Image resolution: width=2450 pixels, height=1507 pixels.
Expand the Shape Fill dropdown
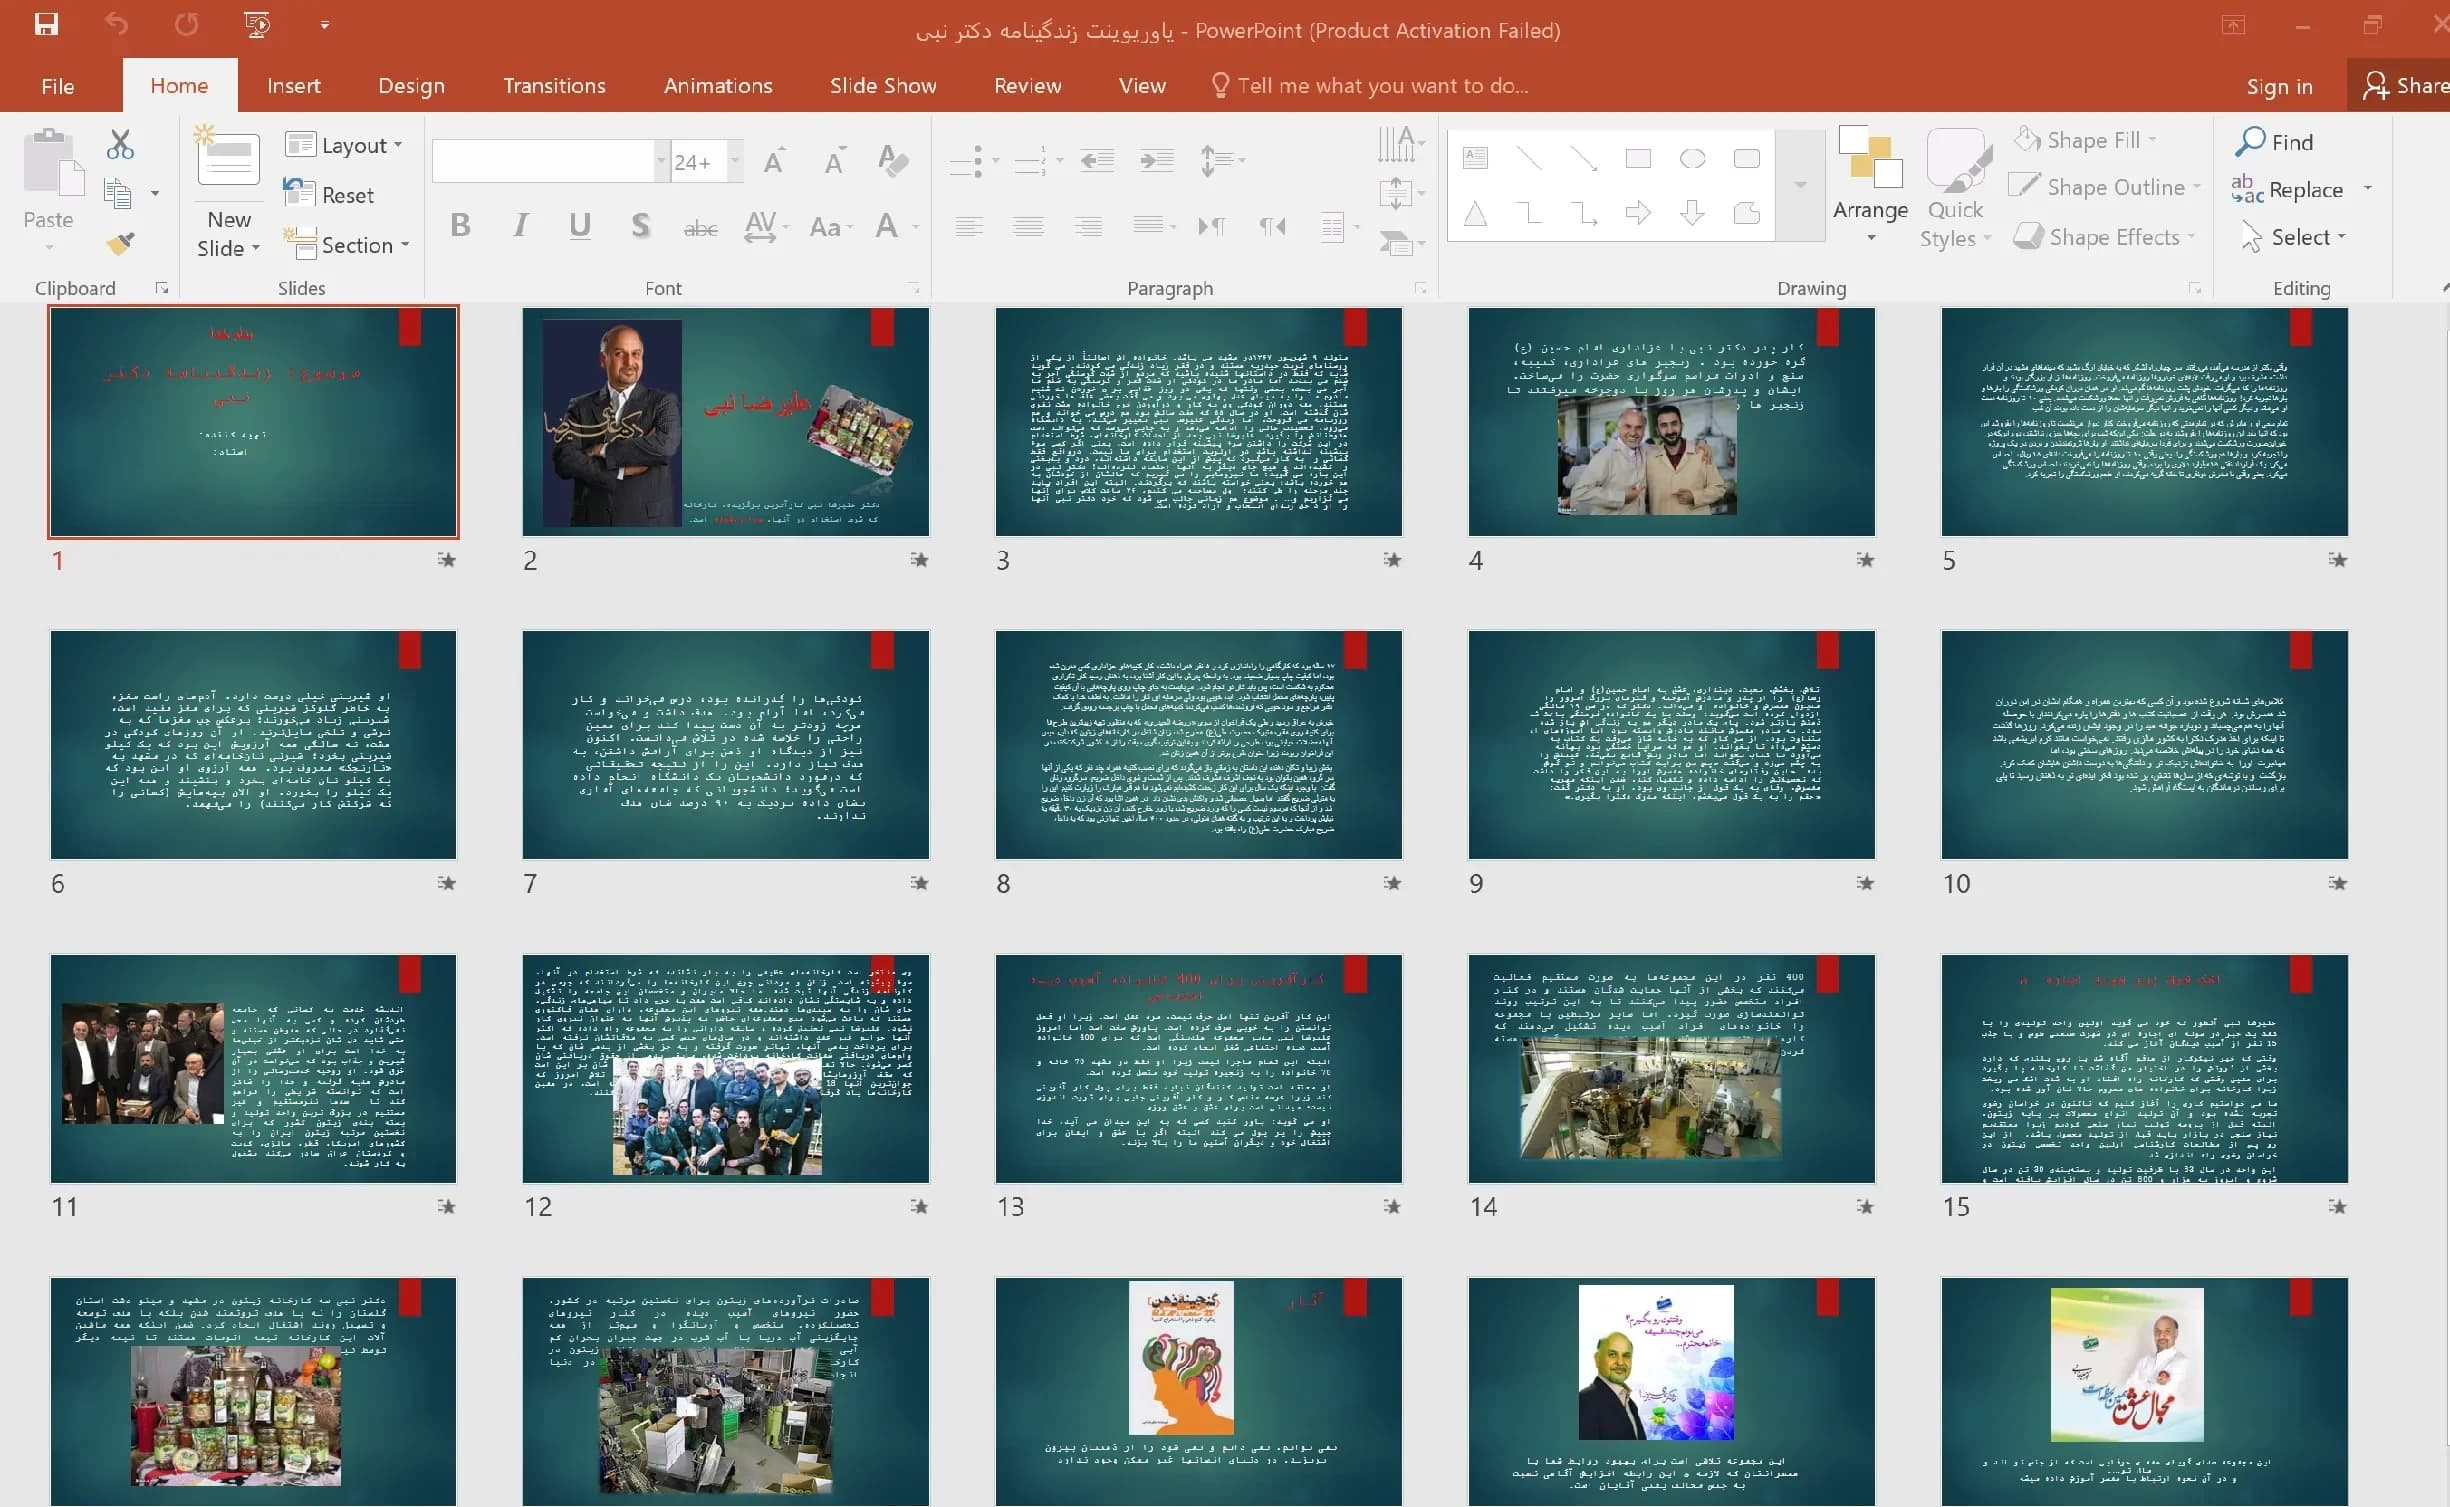click(2153, 140)
